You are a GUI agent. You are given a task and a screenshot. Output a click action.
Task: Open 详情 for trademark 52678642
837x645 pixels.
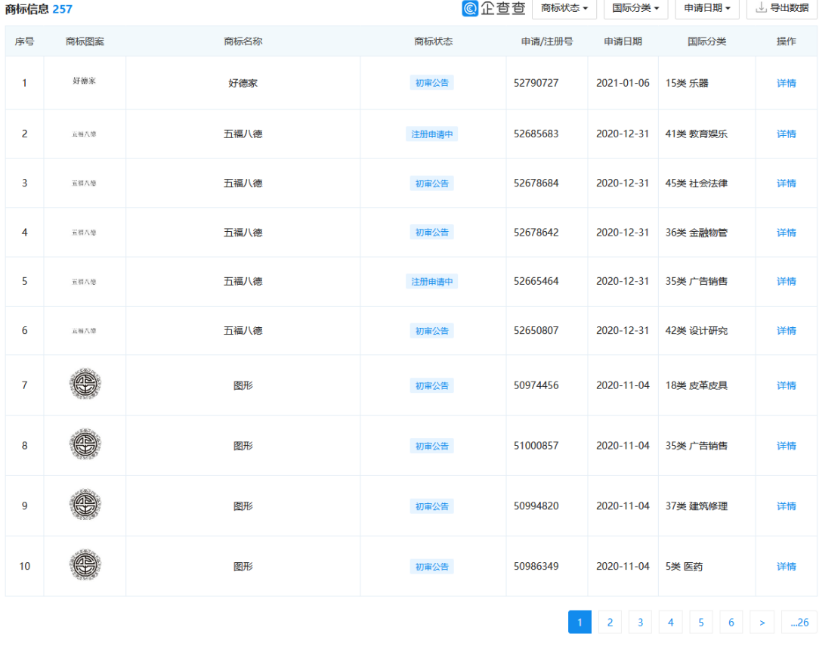pos(786,232)
